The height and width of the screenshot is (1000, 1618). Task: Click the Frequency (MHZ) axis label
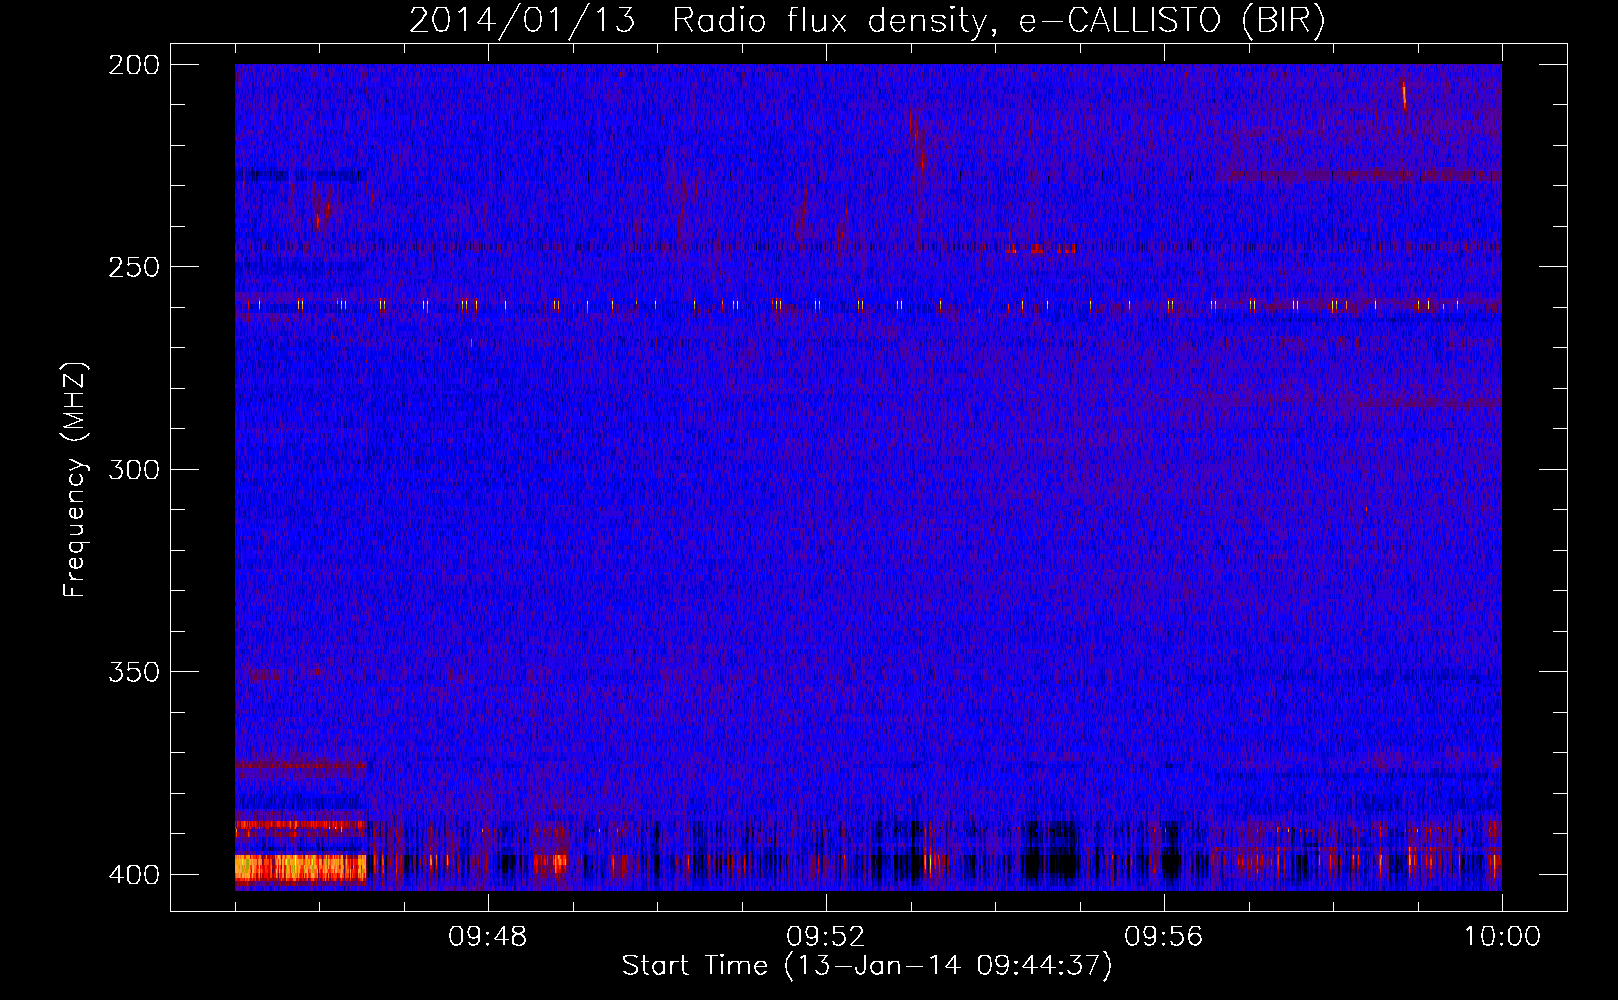75,479
